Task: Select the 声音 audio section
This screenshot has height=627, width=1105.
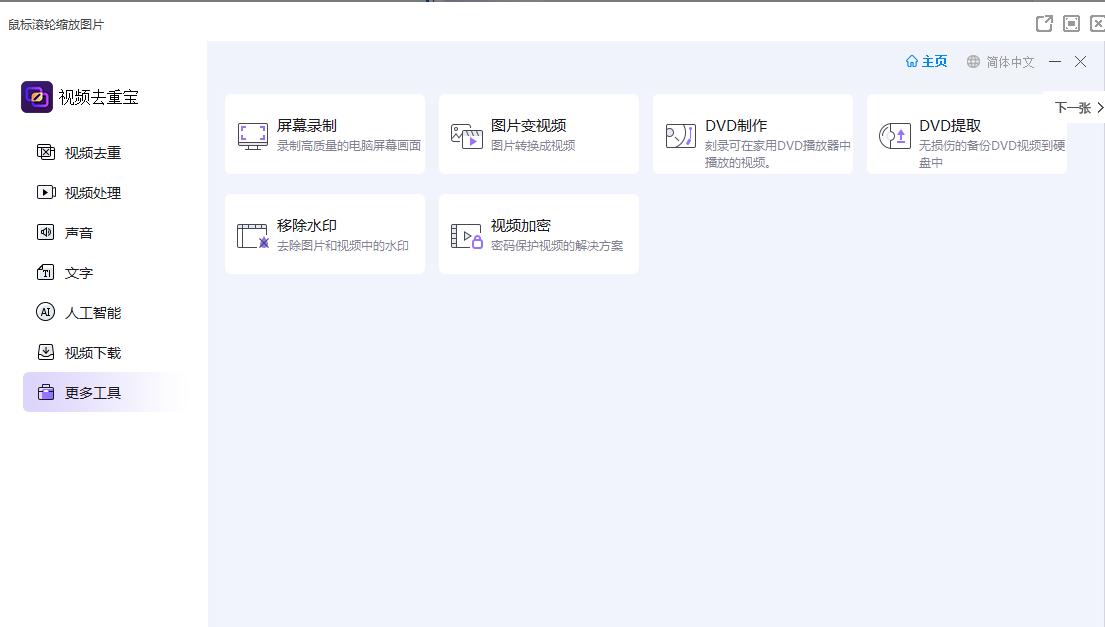Action: pos(78,233)
